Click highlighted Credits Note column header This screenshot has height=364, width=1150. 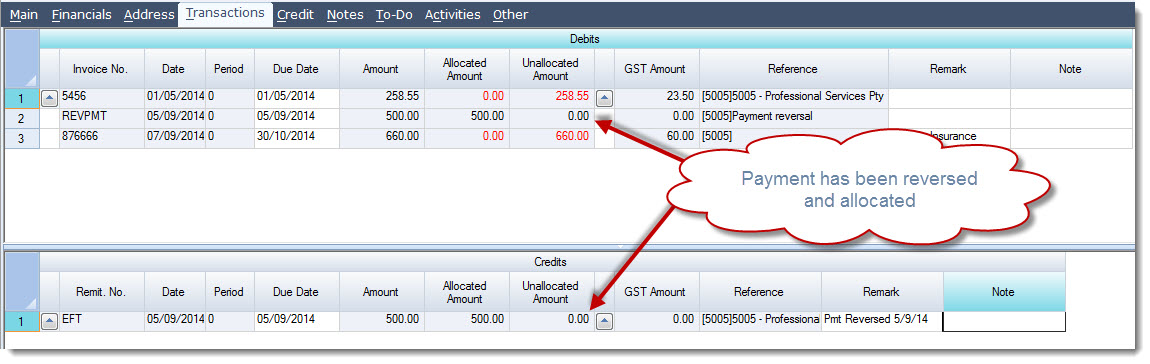[1003, 291]
